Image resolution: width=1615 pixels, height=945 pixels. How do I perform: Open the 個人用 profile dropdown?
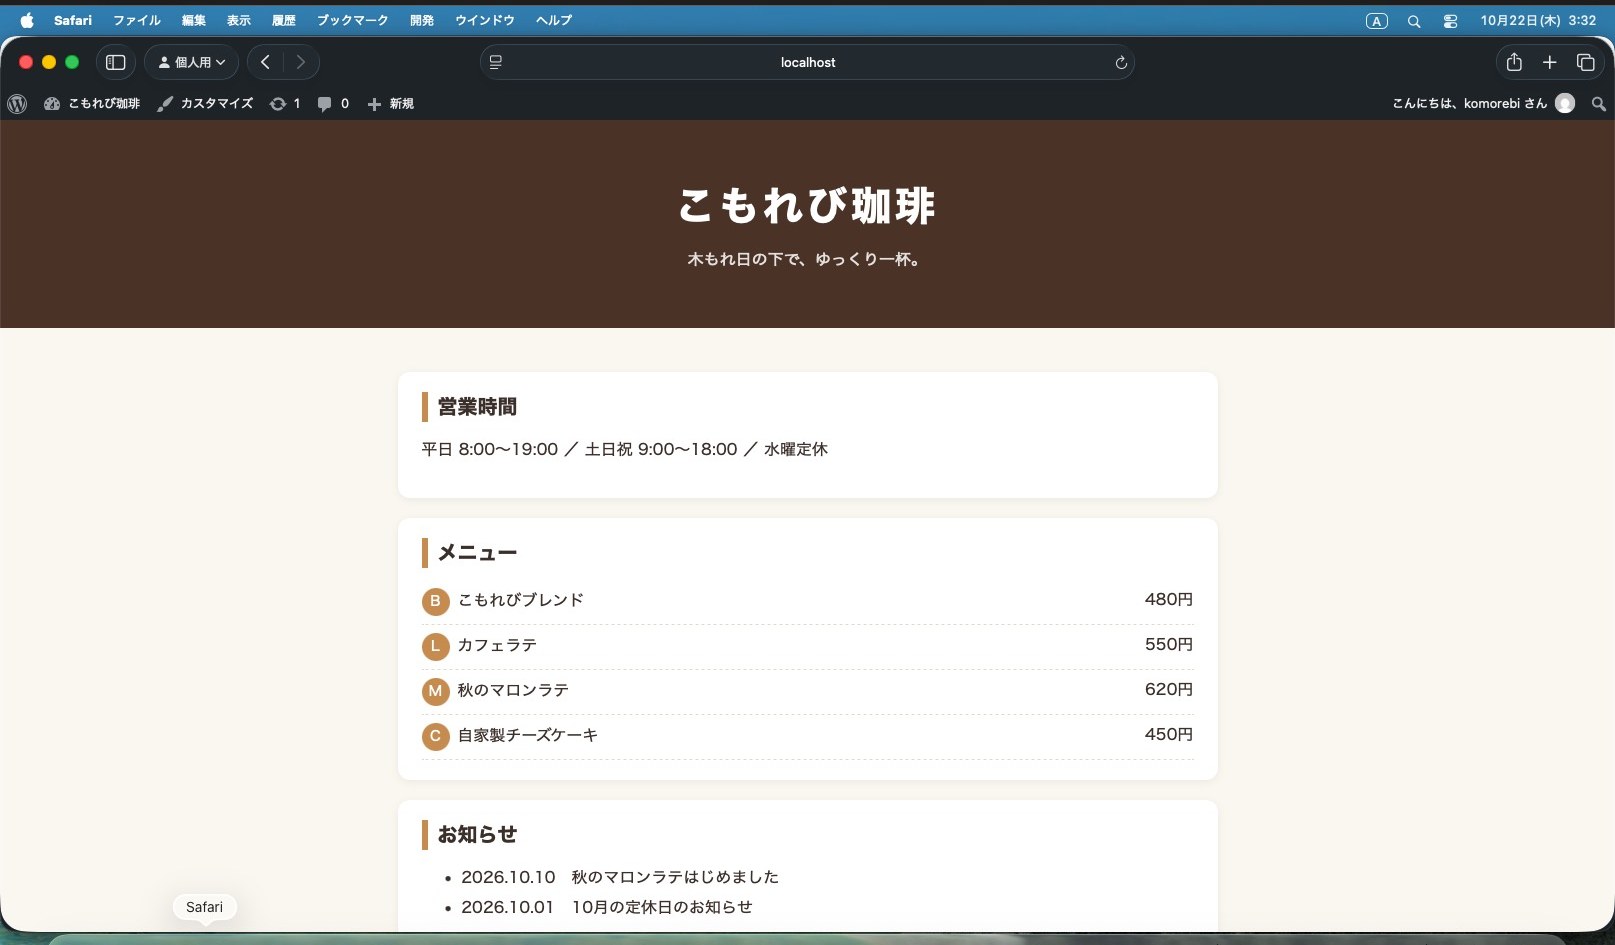[x=192, y=62]
